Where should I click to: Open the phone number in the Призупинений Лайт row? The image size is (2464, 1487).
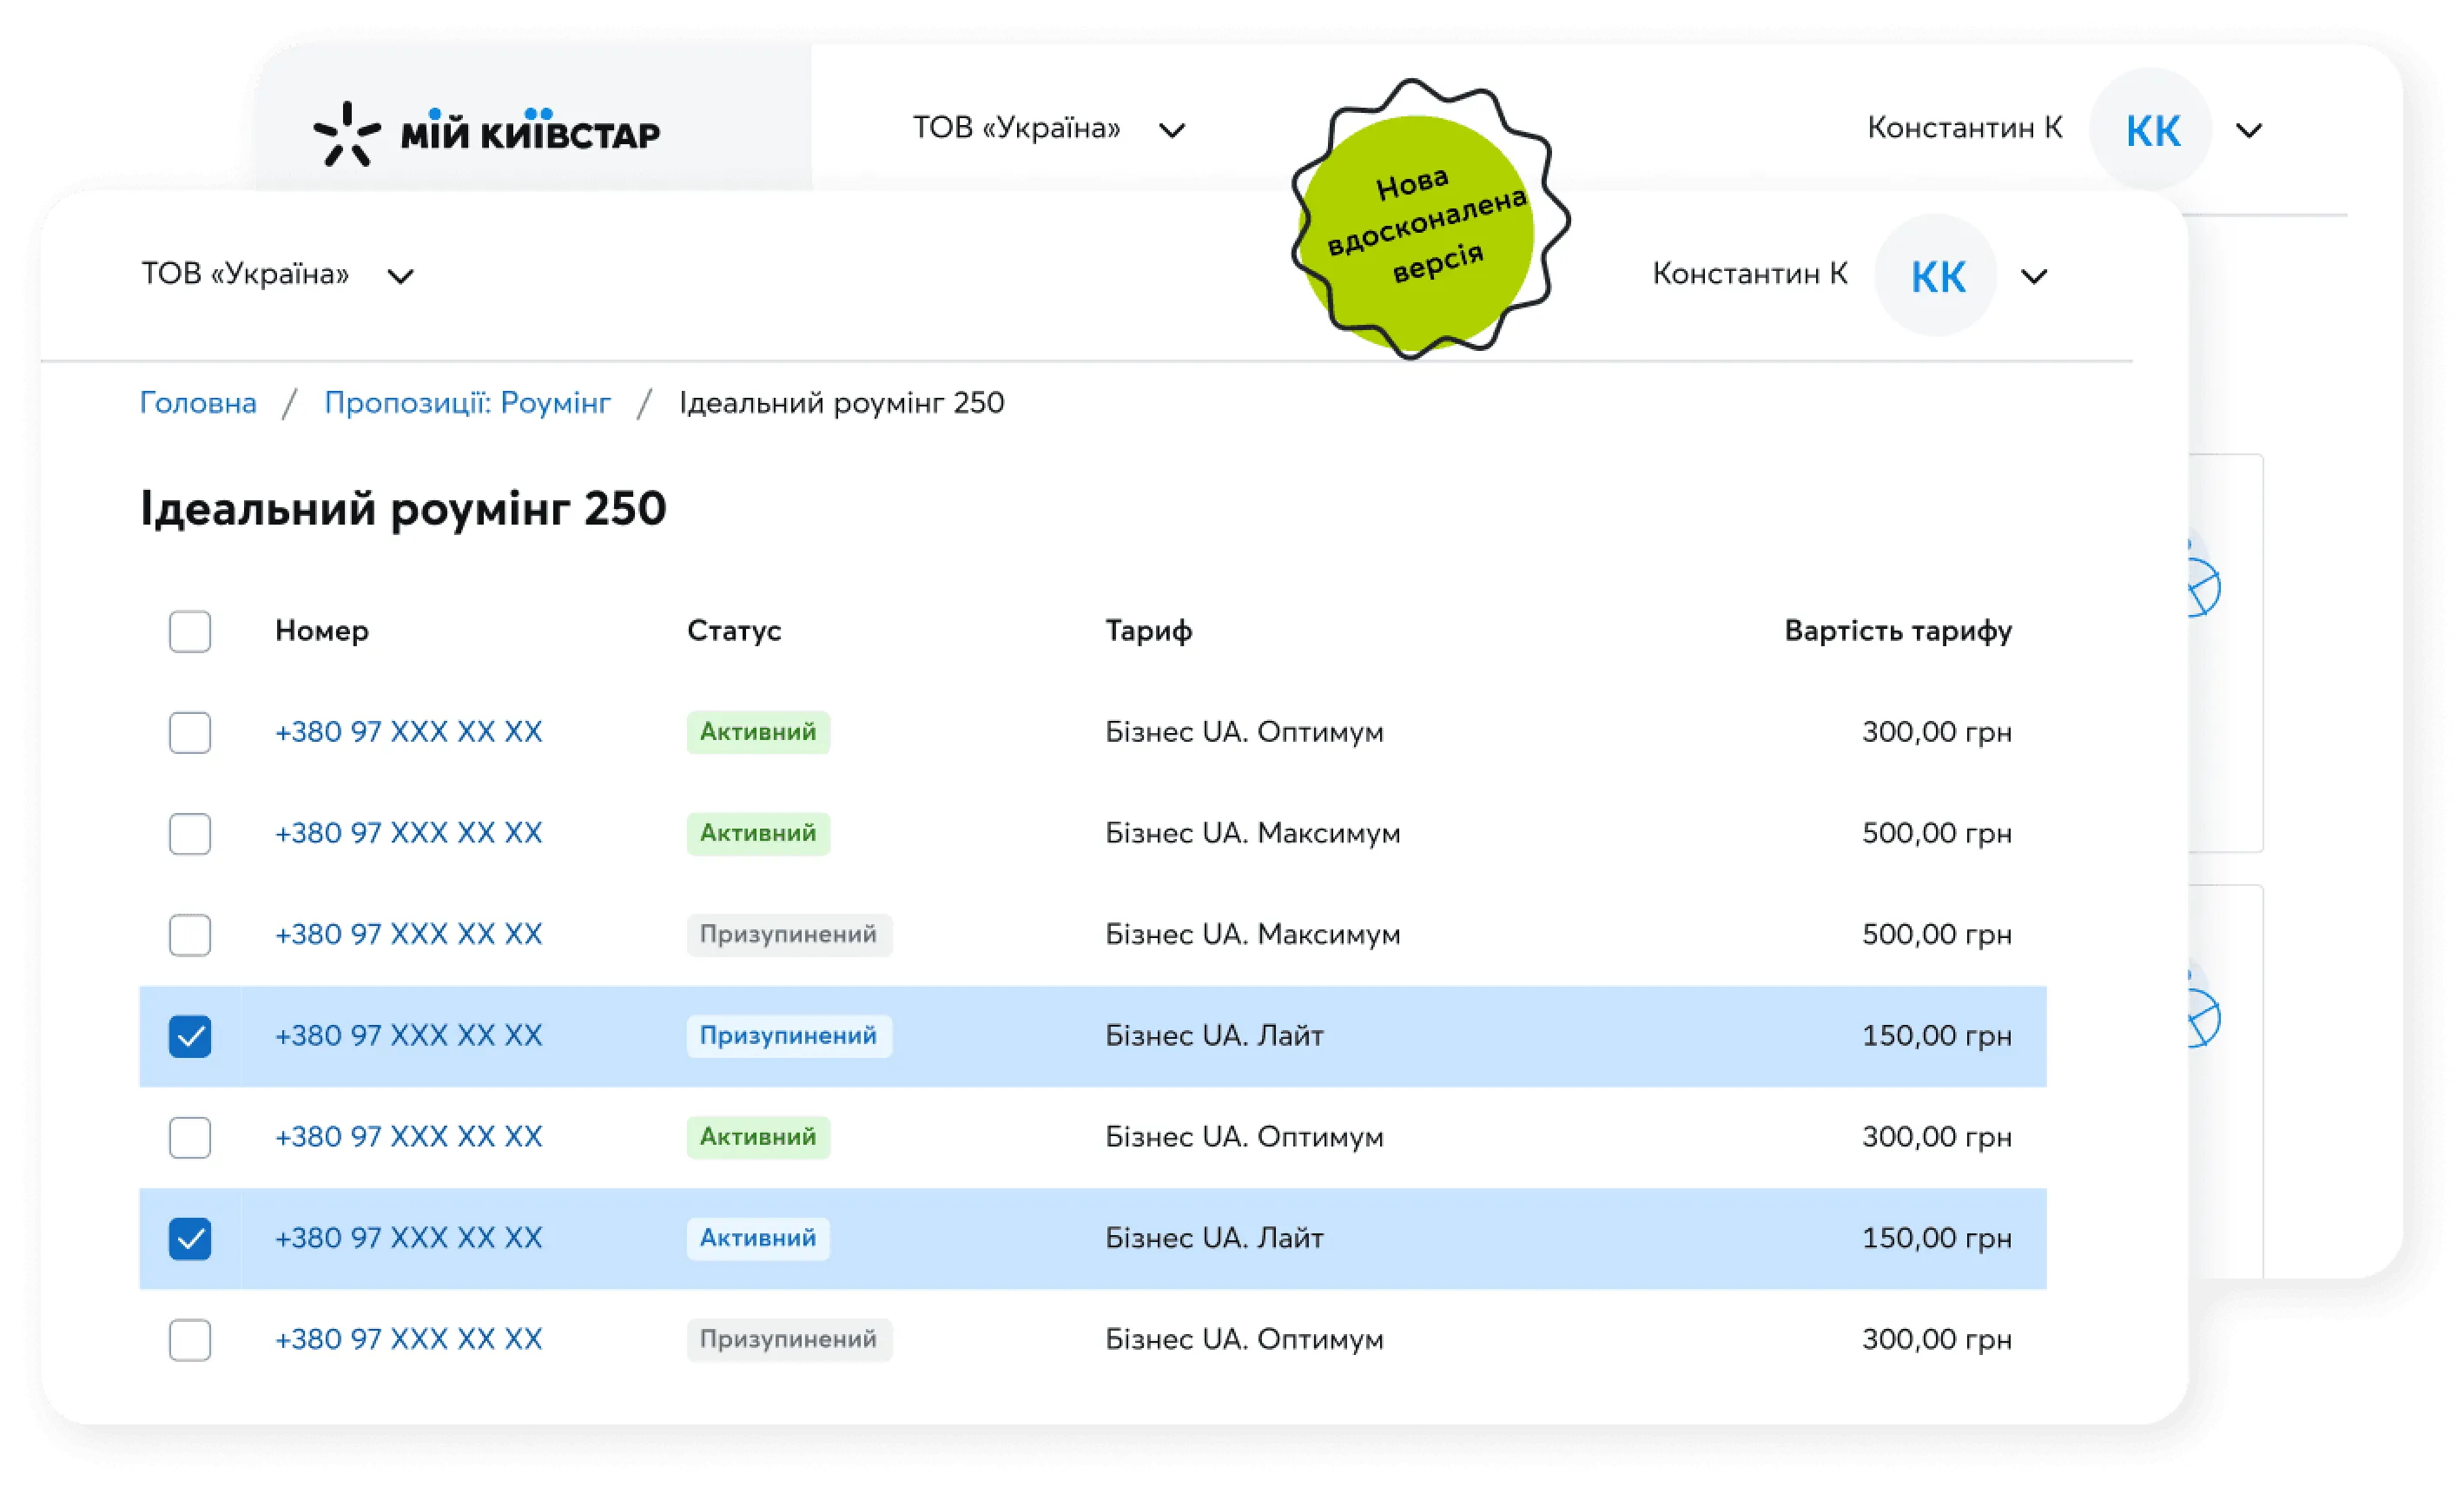pyautogui.click(x=408, y=1035)
